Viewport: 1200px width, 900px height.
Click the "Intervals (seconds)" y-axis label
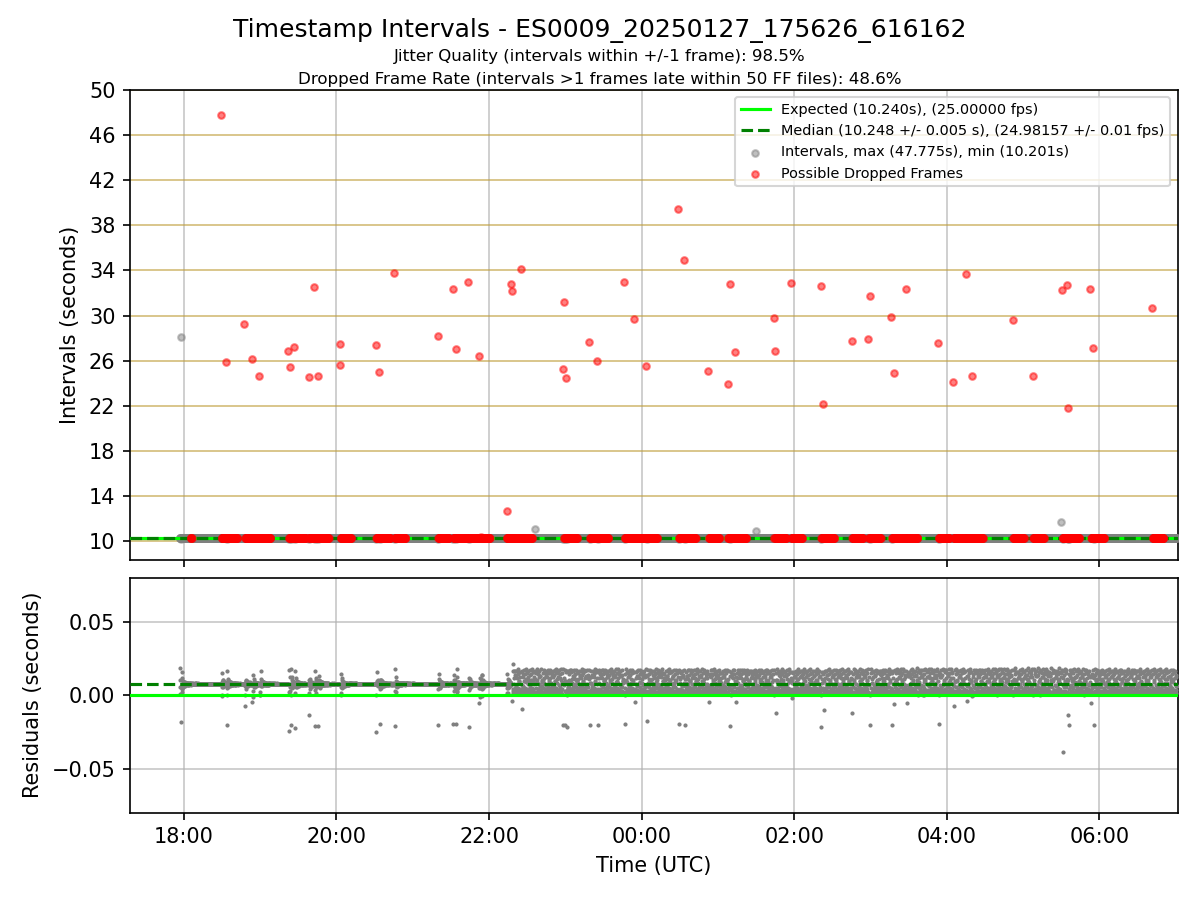[68, 325]
